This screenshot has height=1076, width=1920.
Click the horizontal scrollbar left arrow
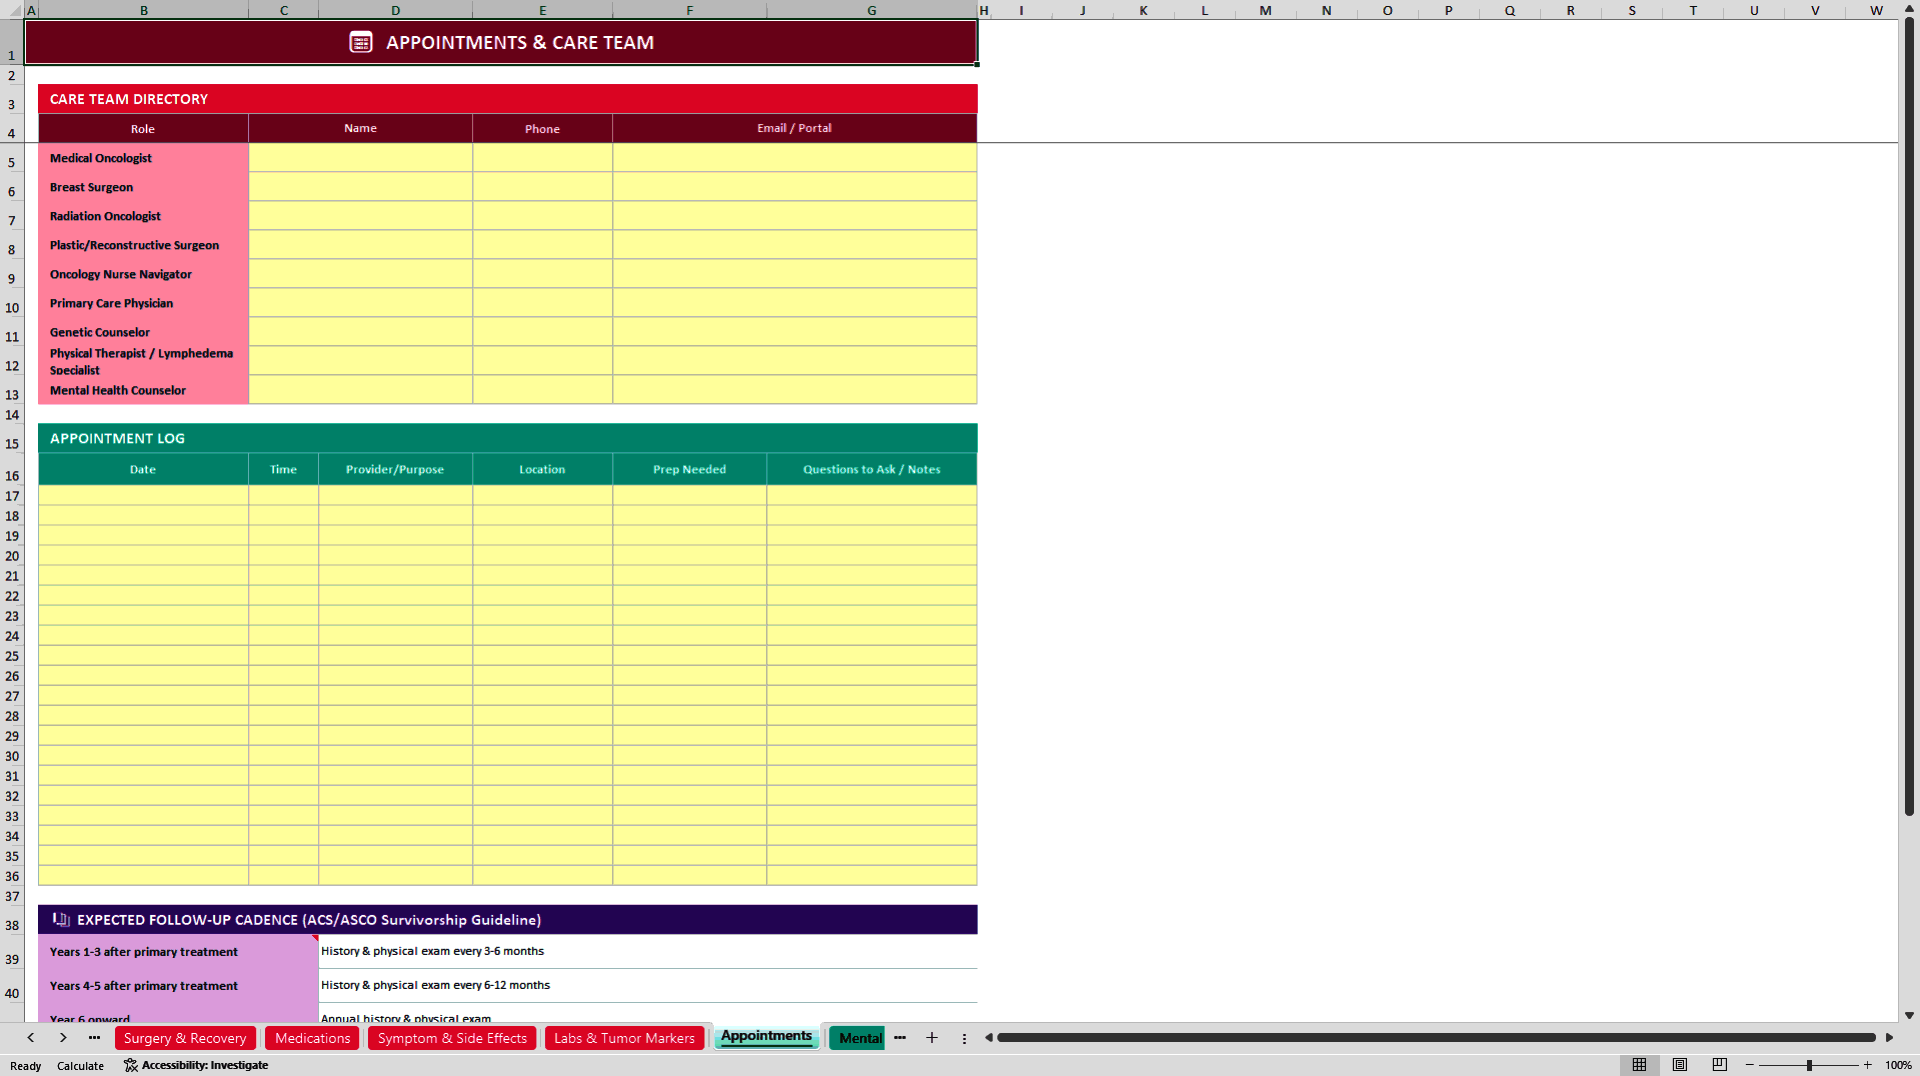point(989,1038)
